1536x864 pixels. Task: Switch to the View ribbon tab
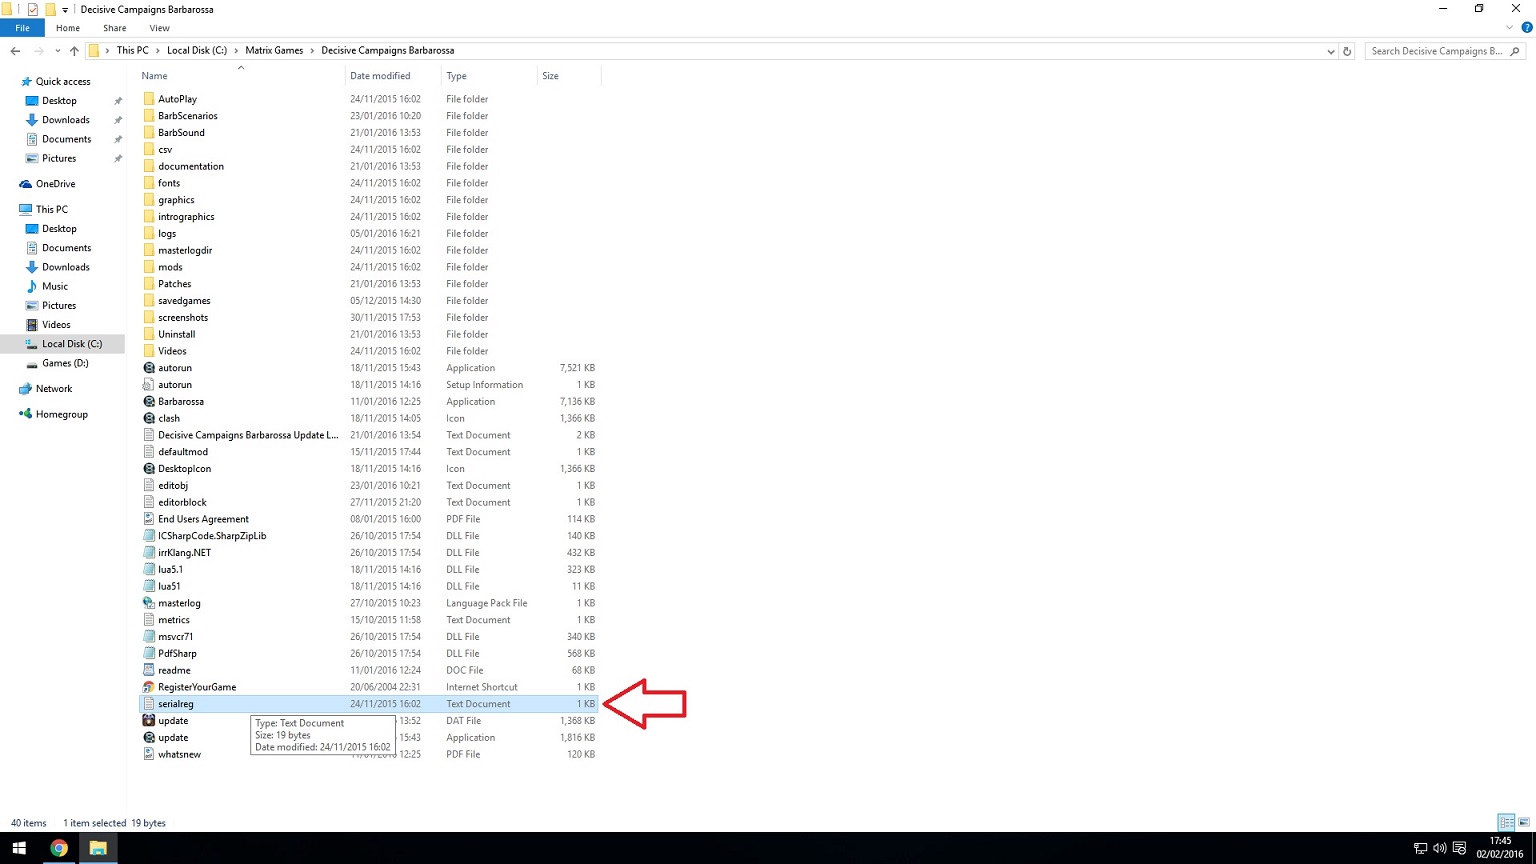[159, 28]
